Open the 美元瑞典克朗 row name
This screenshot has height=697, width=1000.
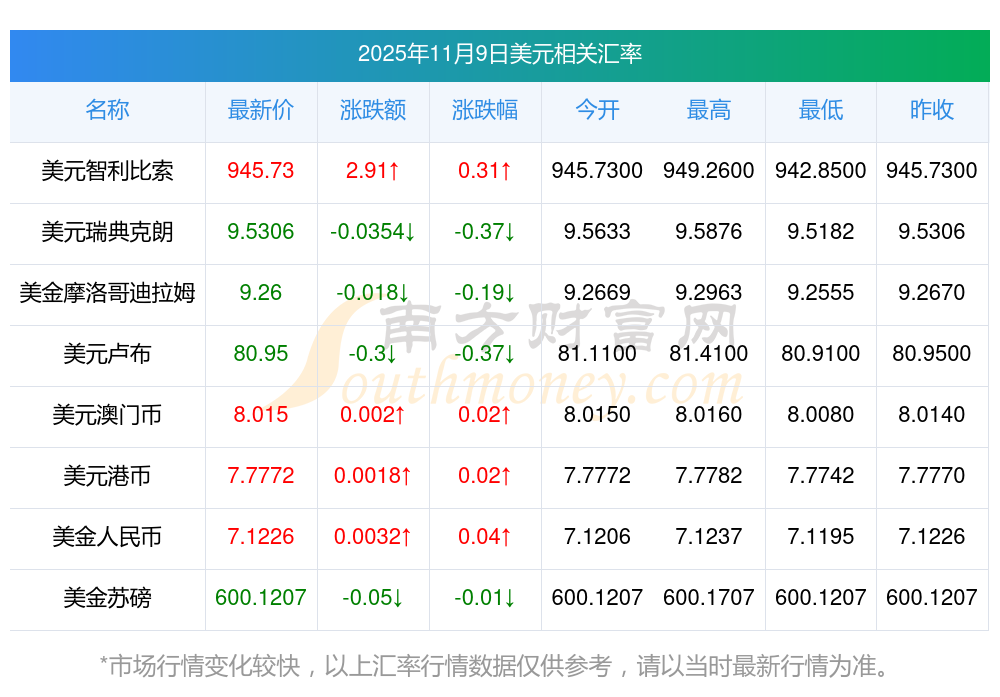(x=107, y=232)
